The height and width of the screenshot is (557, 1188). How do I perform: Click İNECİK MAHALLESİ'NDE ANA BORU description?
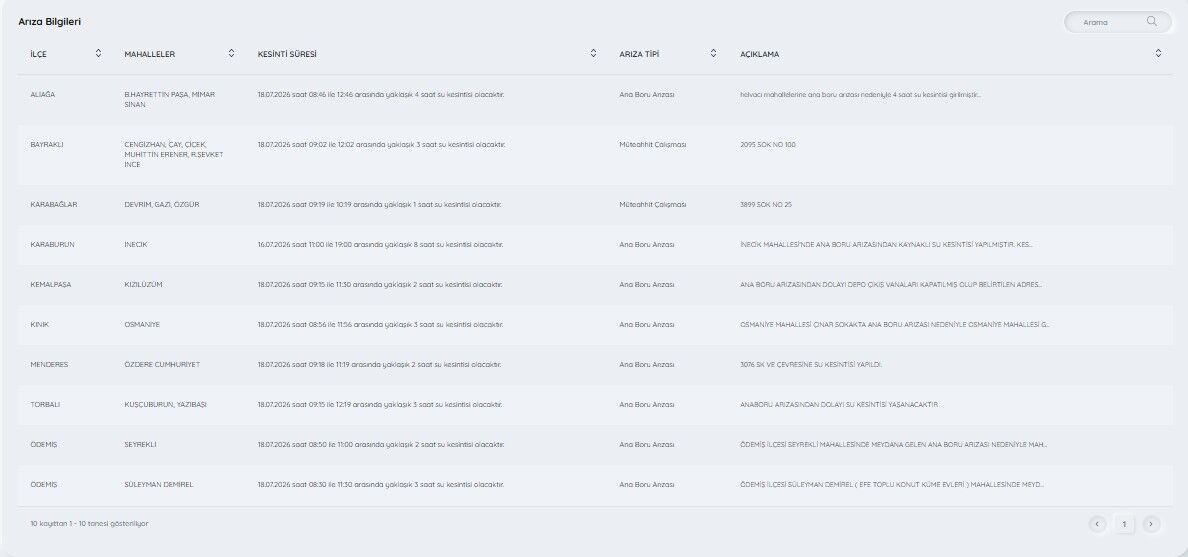tap(886, 245)
